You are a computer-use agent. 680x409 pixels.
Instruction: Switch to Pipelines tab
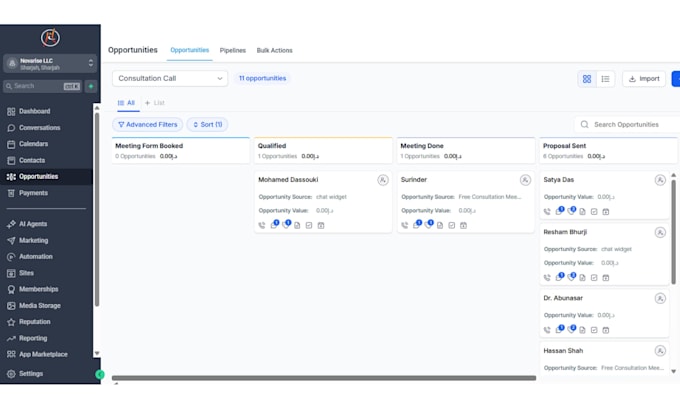coord(232,51)
